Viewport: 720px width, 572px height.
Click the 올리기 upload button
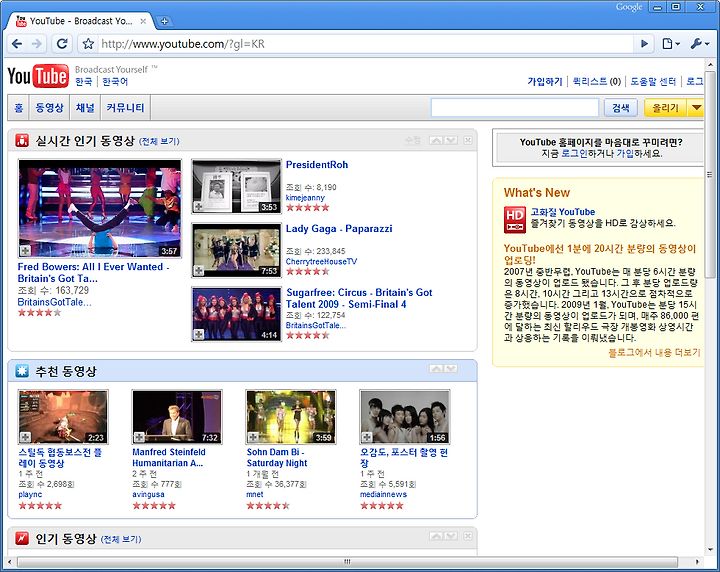(665, 108)
